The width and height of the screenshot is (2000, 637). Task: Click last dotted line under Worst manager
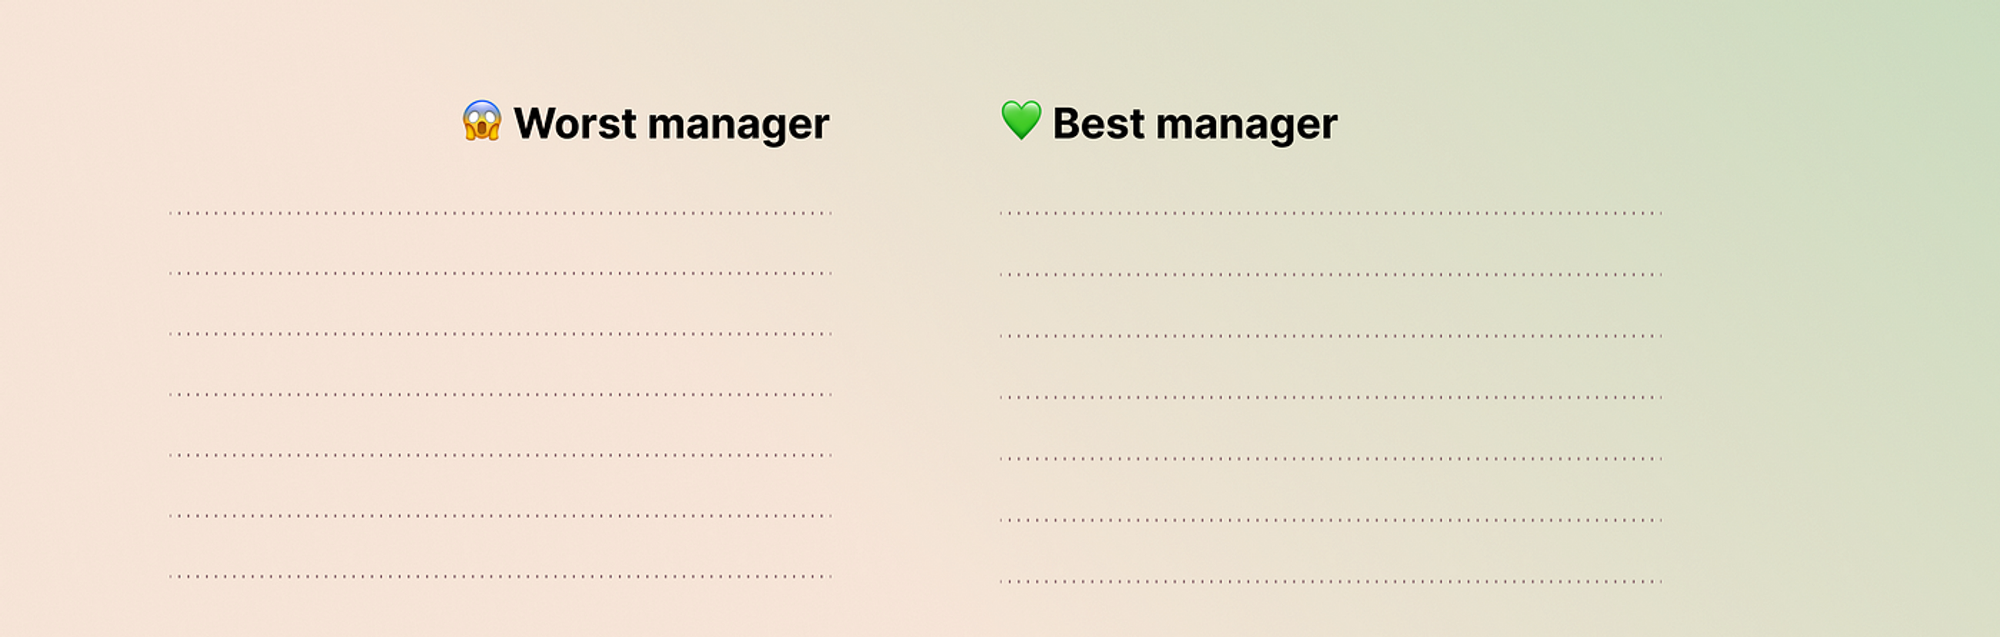500,576
